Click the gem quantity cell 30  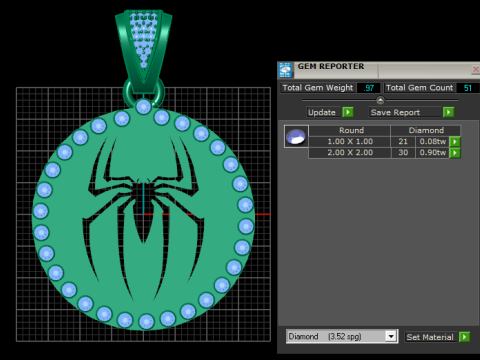tap(403, 153)
